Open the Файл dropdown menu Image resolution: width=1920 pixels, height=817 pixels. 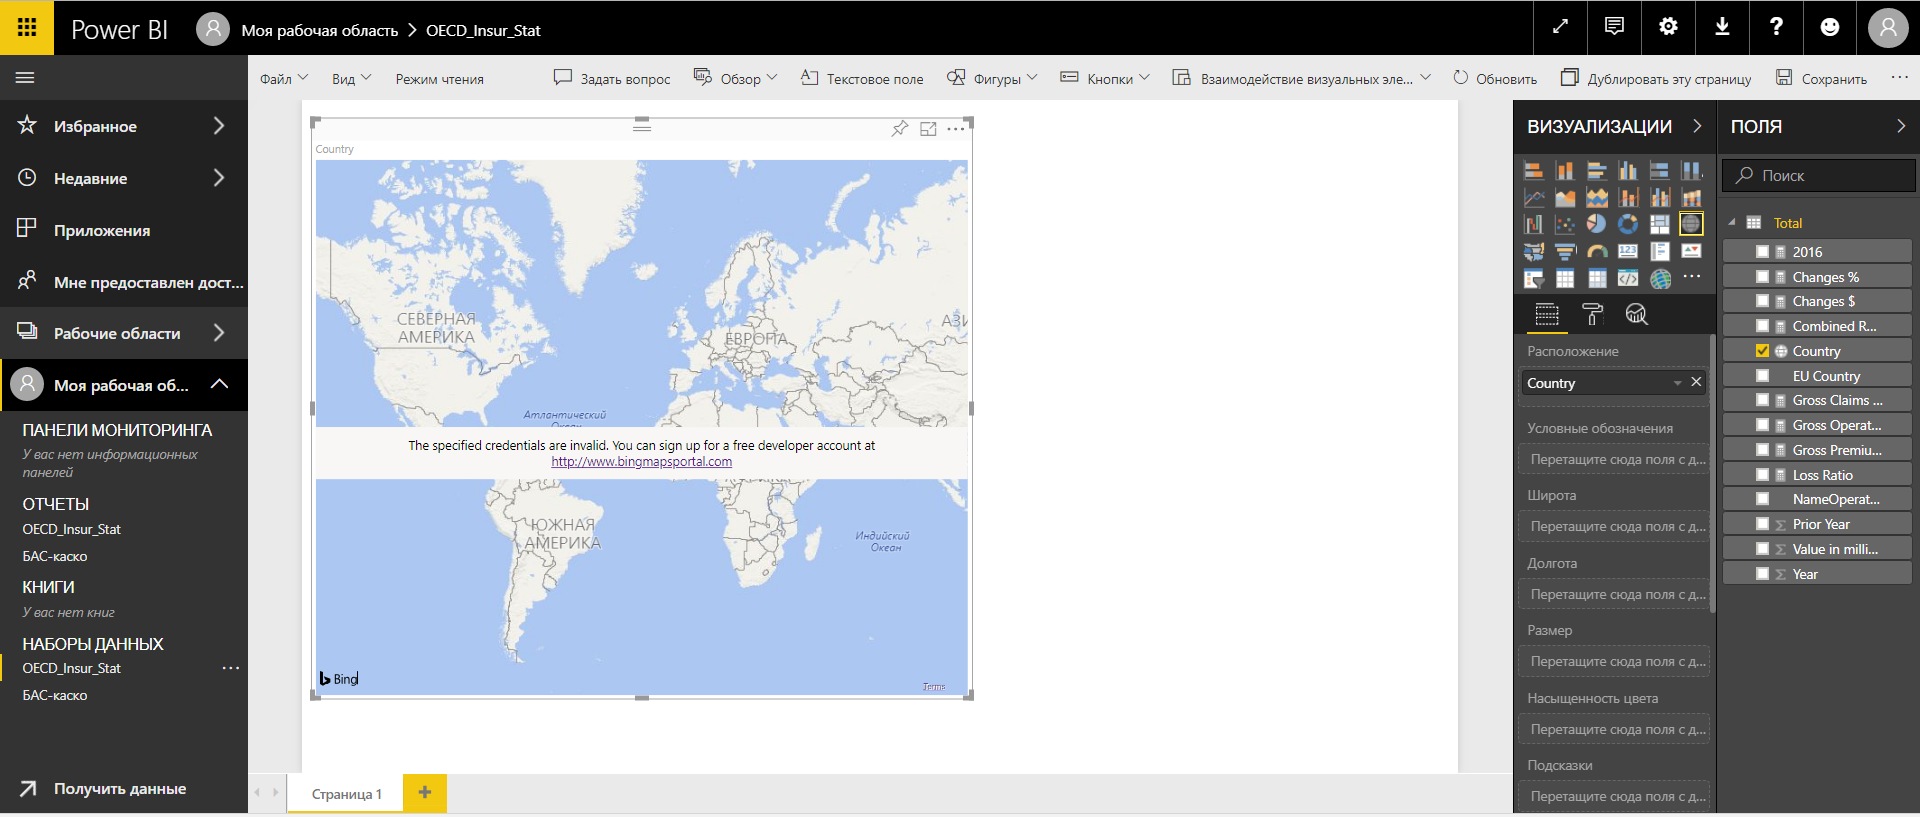click(x=284, y=79)
